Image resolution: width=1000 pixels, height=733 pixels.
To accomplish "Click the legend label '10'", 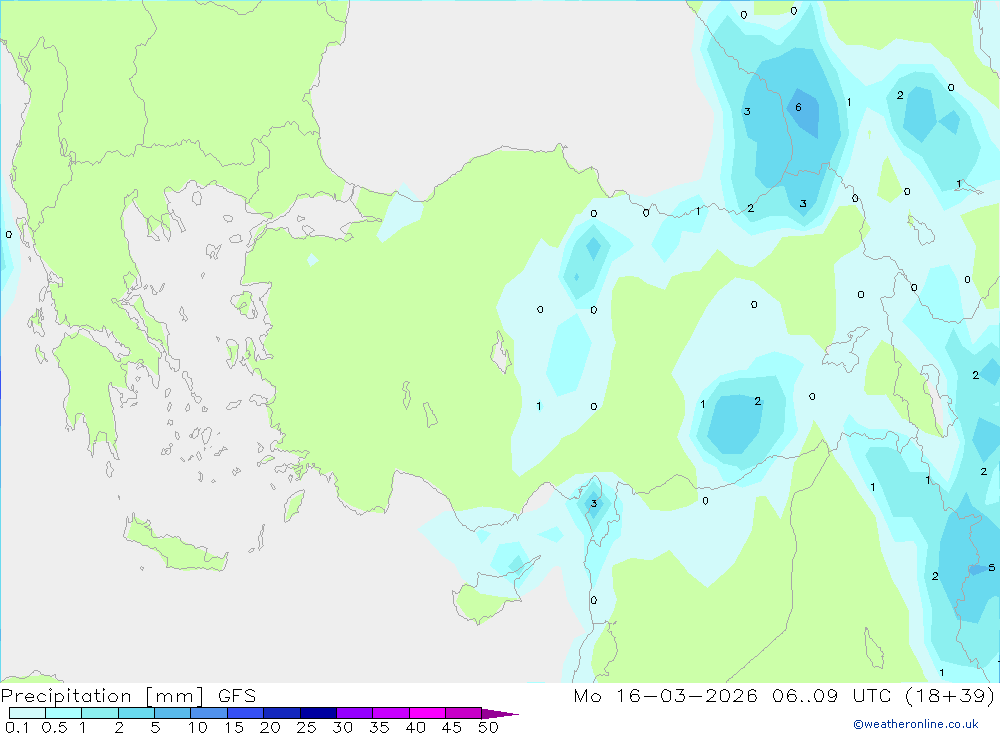I will (198, 727).
